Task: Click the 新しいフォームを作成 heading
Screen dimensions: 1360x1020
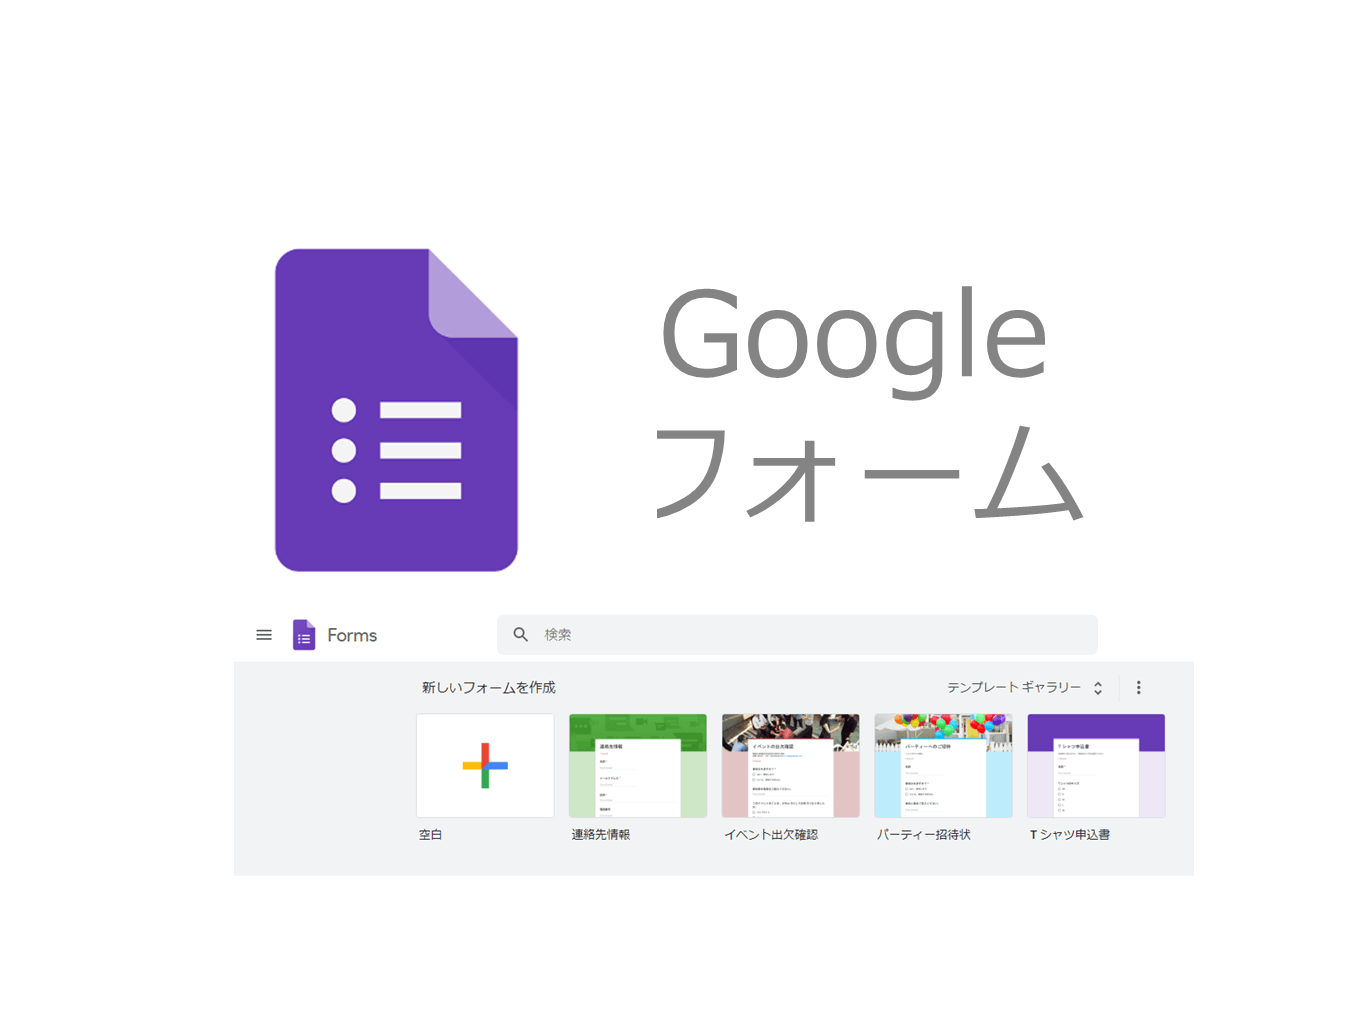Action: [x=488, y=688]
